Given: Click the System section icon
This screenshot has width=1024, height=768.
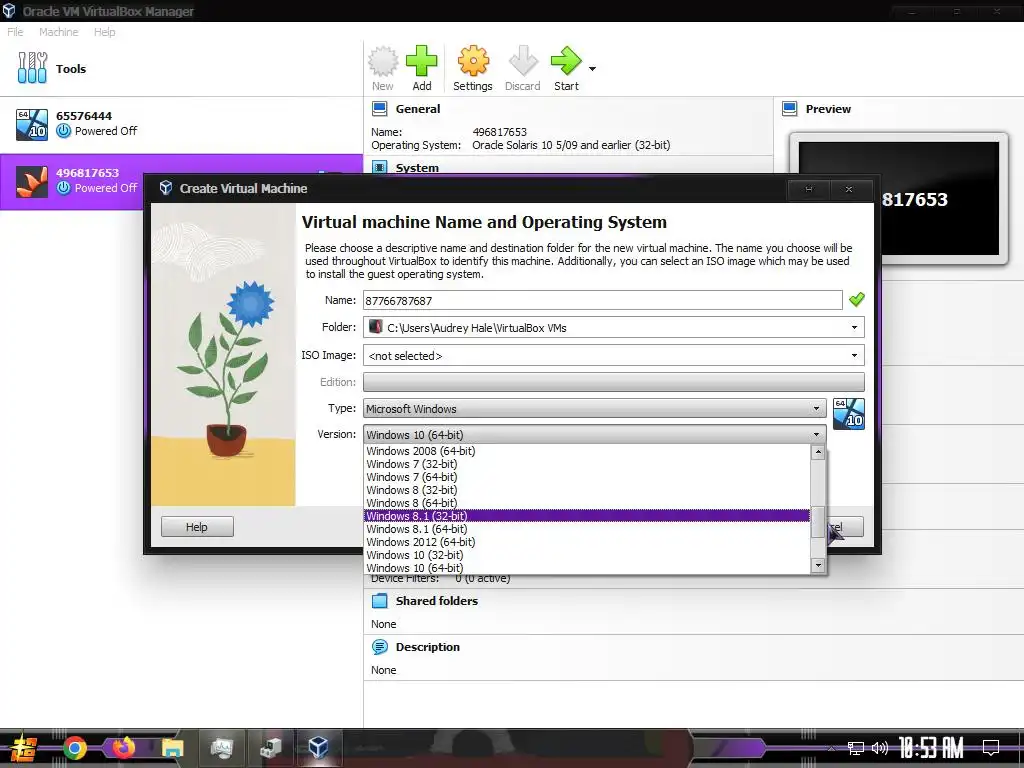Looking at the screenshot, I should [379, 167].
